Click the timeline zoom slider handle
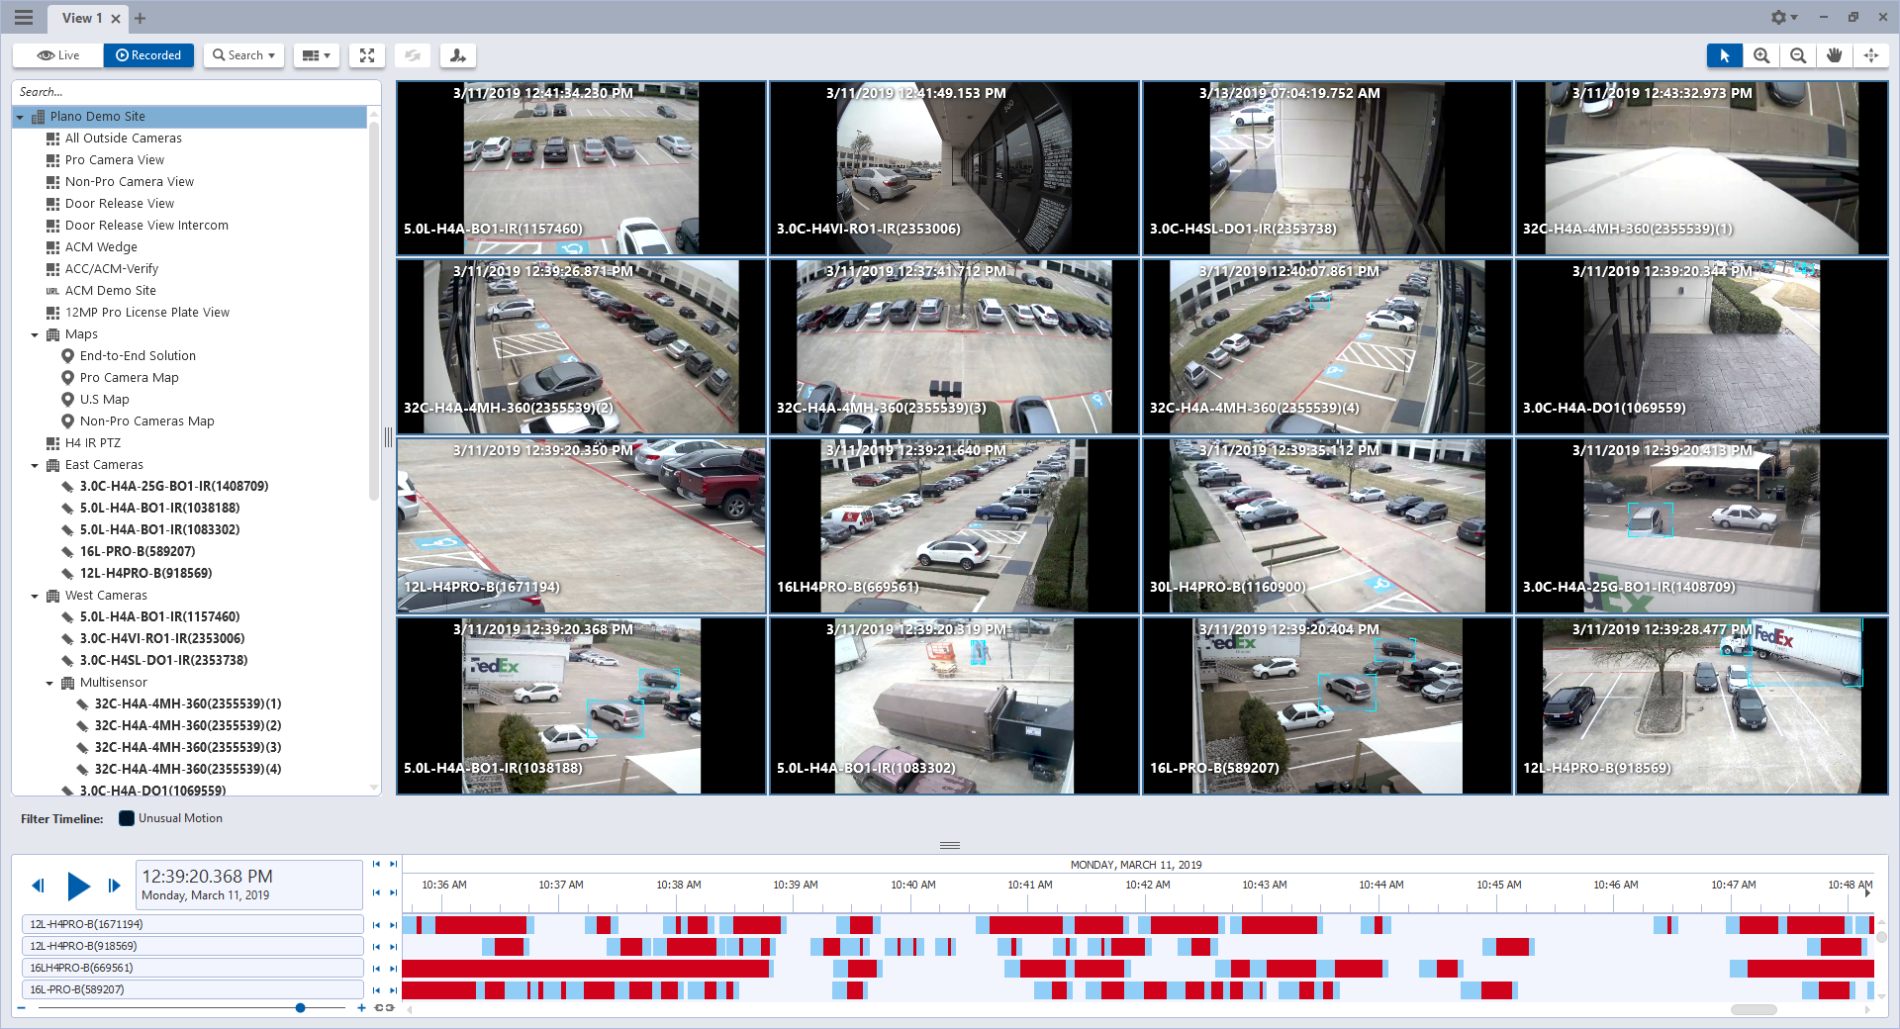The width and height of the screenshot is (1900, 1029). [x=300, y=1008]
